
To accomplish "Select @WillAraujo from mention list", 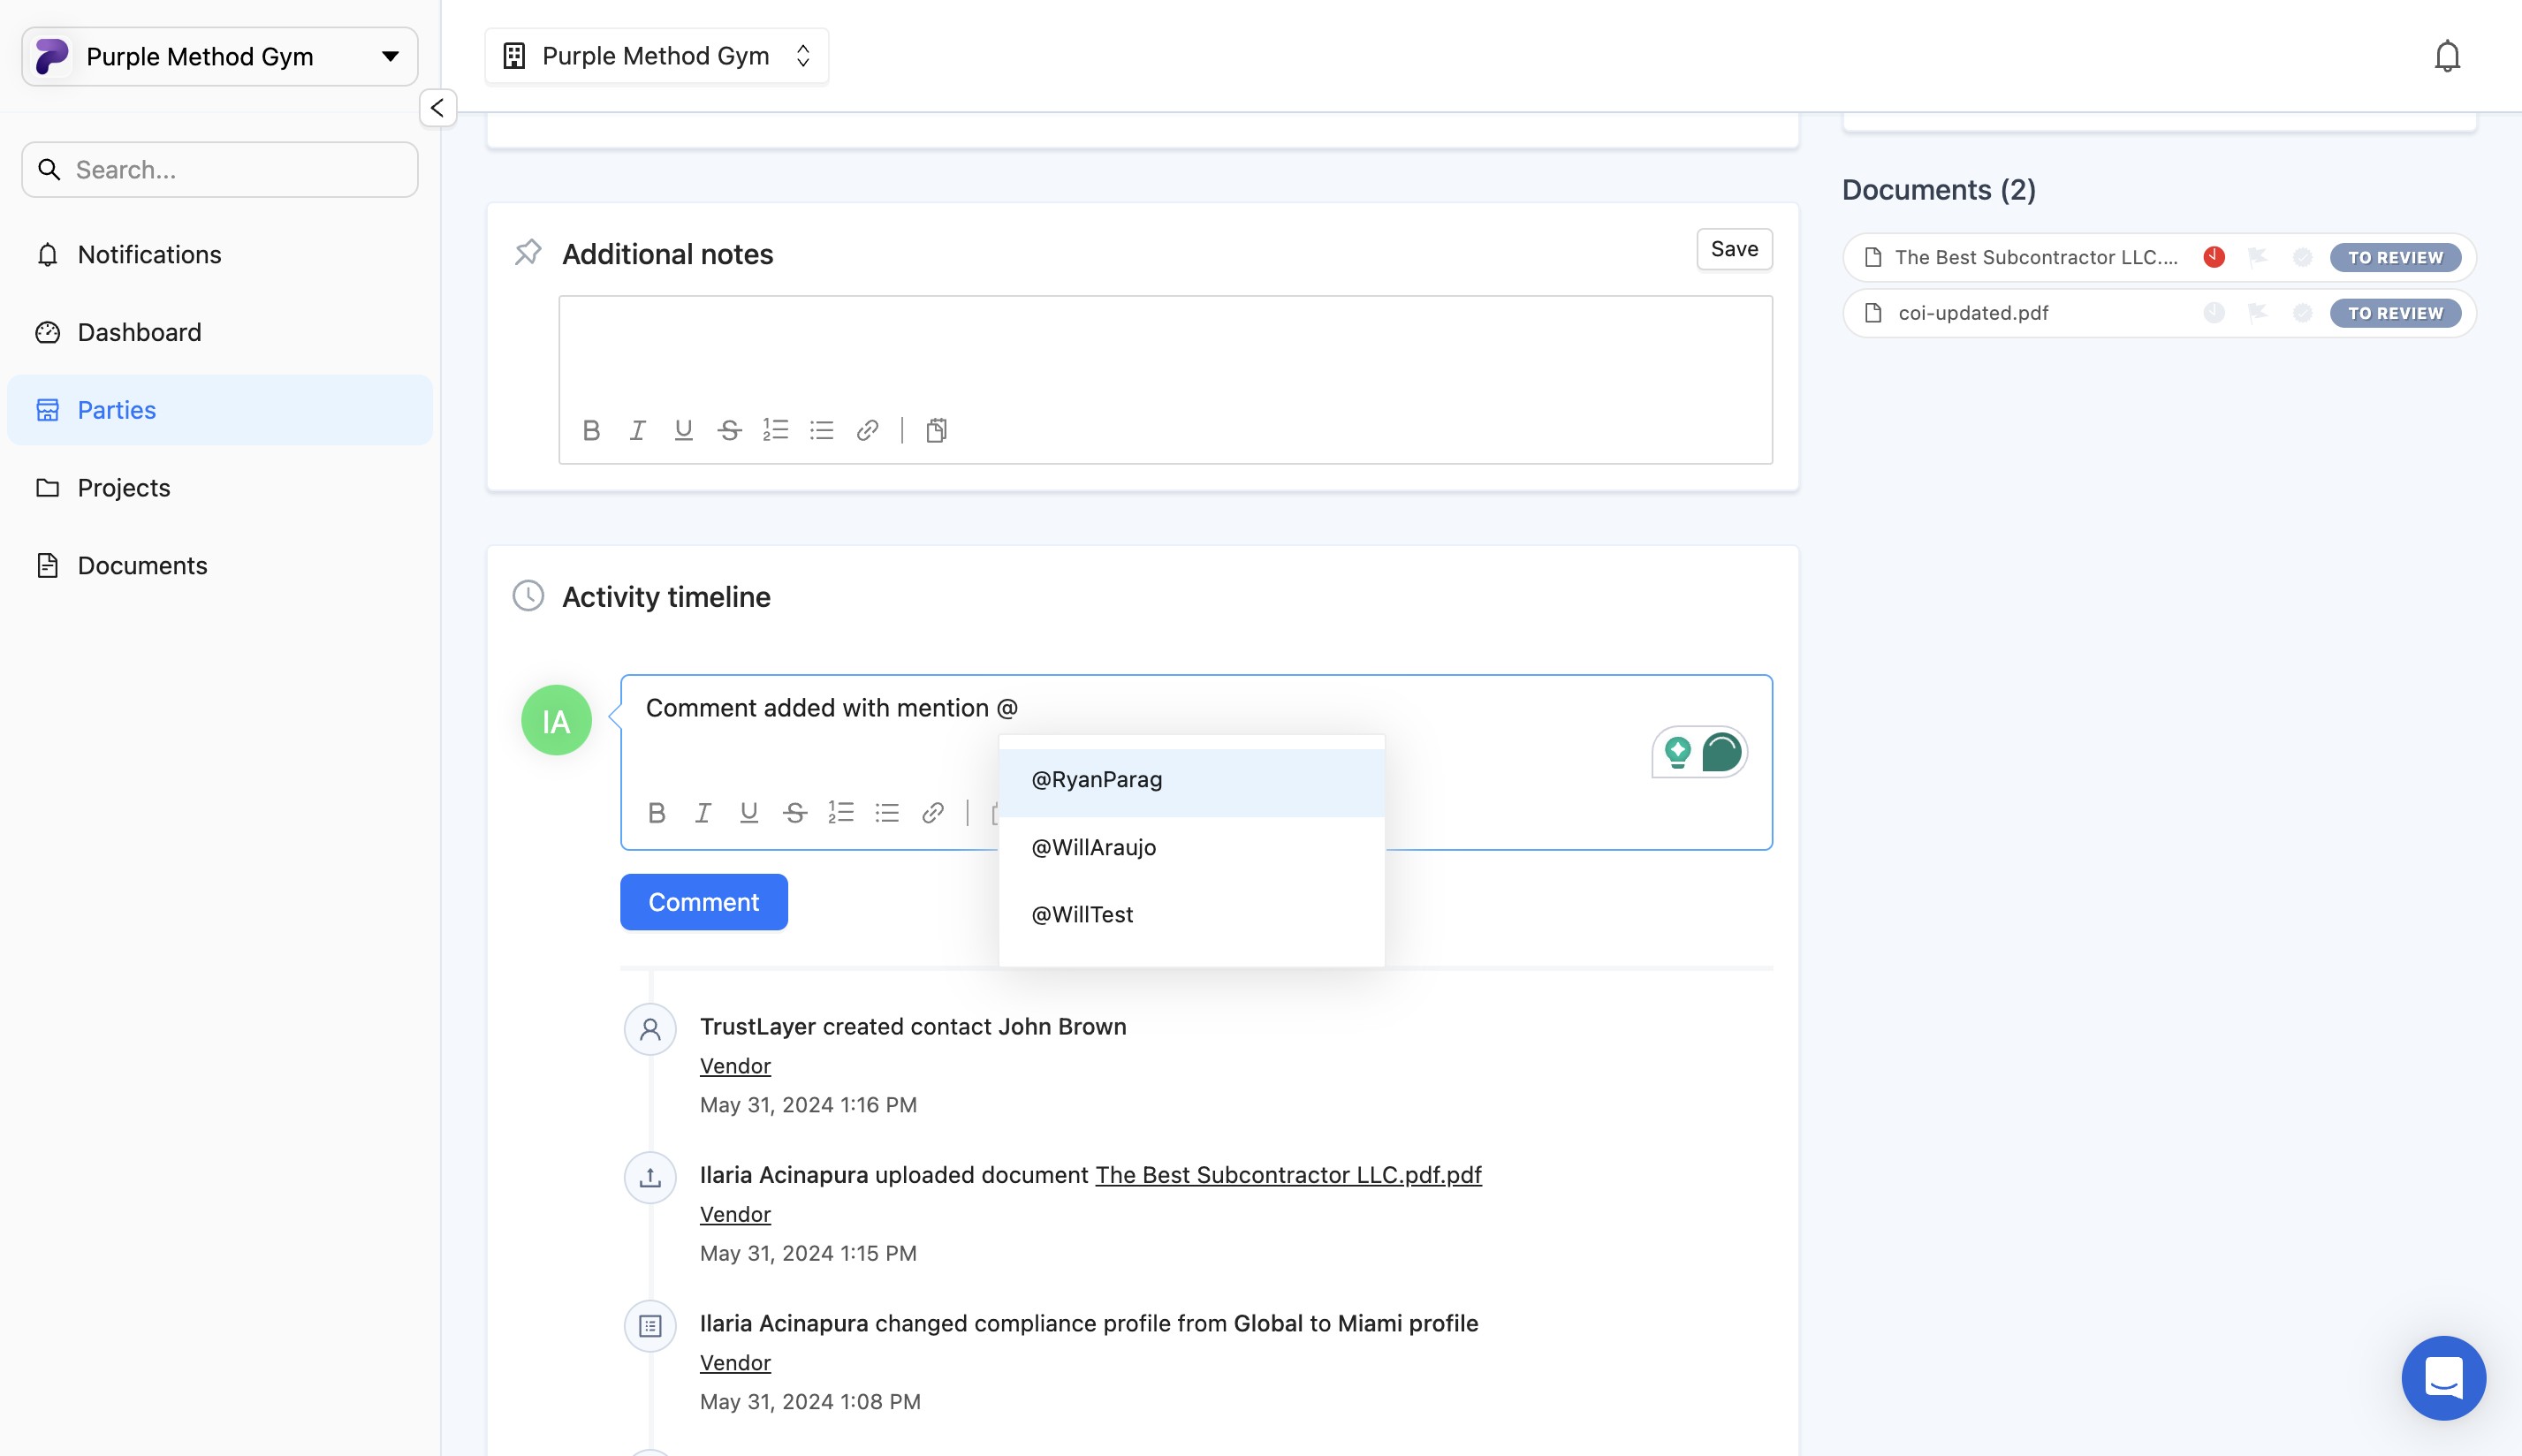I will (1093, 847).
